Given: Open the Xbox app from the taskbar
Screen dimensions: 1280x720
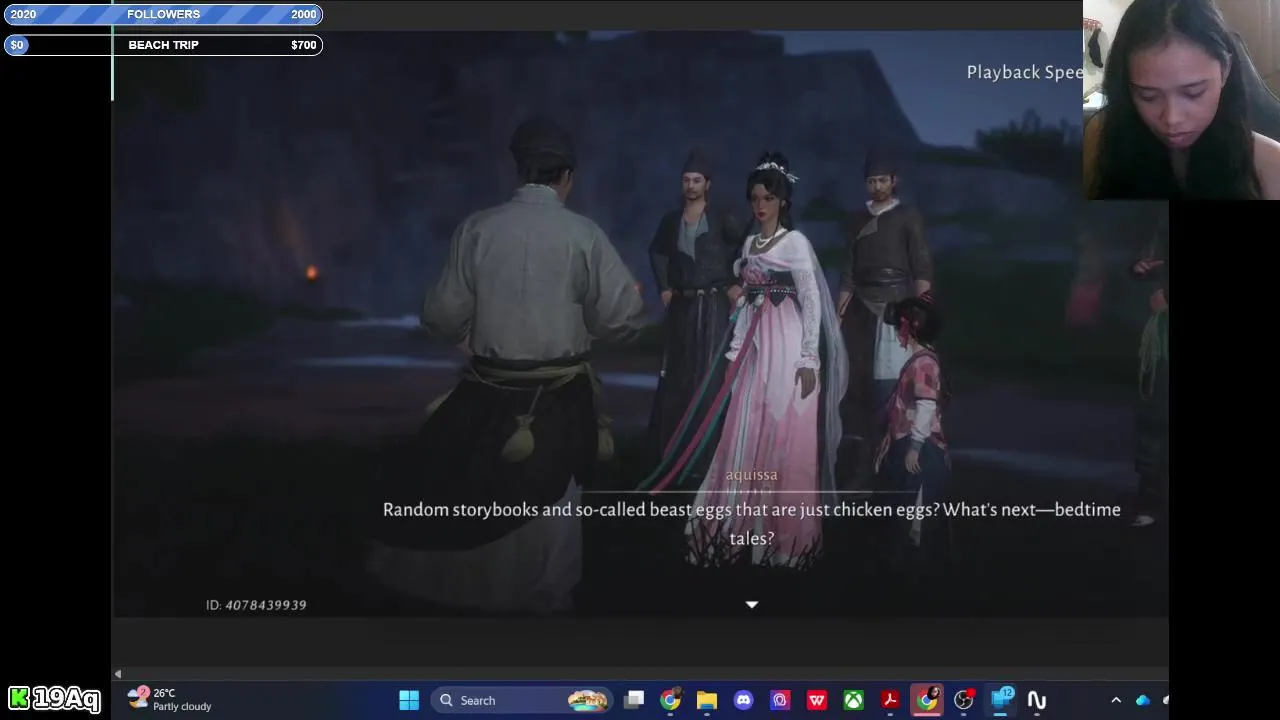Looking at the screenshot, I should [853, 700].
